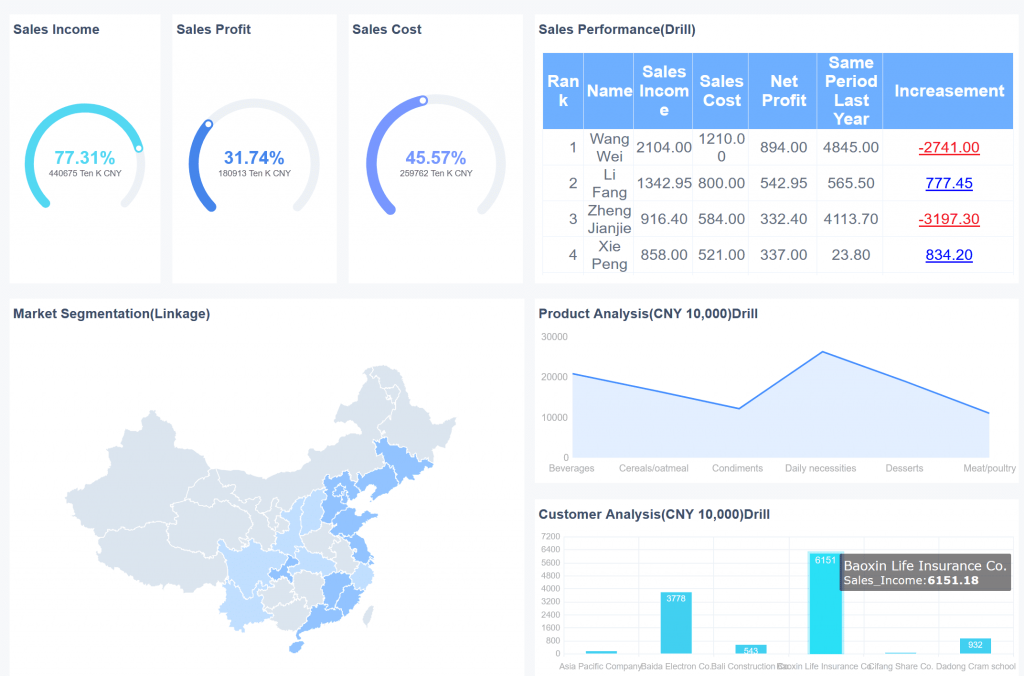Open the -3197.30 increasement link for Zheng Jianjie
This screenshot has height=676, width=1024.
949,219
